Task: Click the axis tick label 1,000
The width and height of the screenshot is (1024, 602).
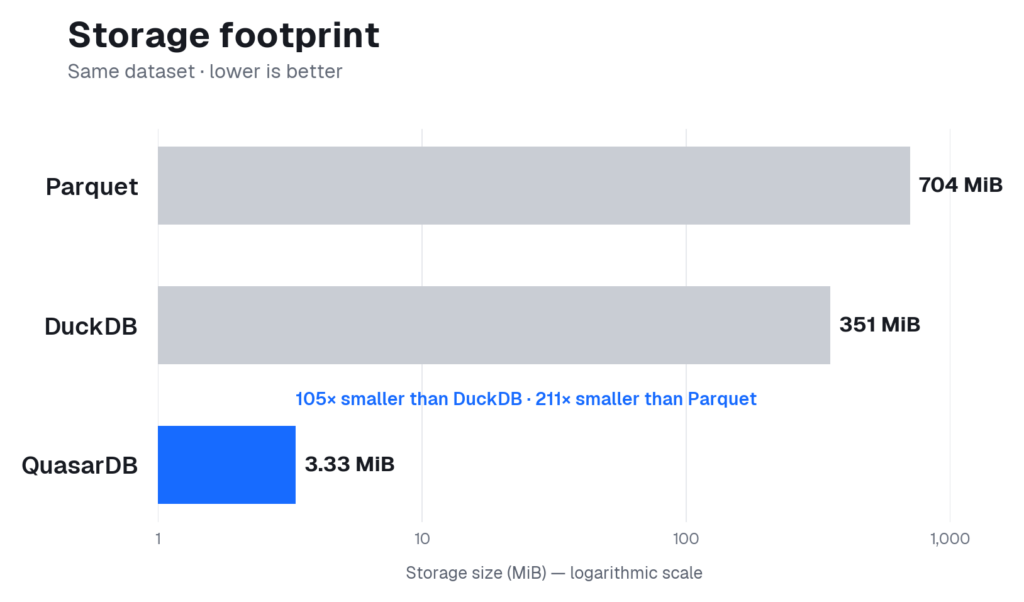Action: coord(950,539)
